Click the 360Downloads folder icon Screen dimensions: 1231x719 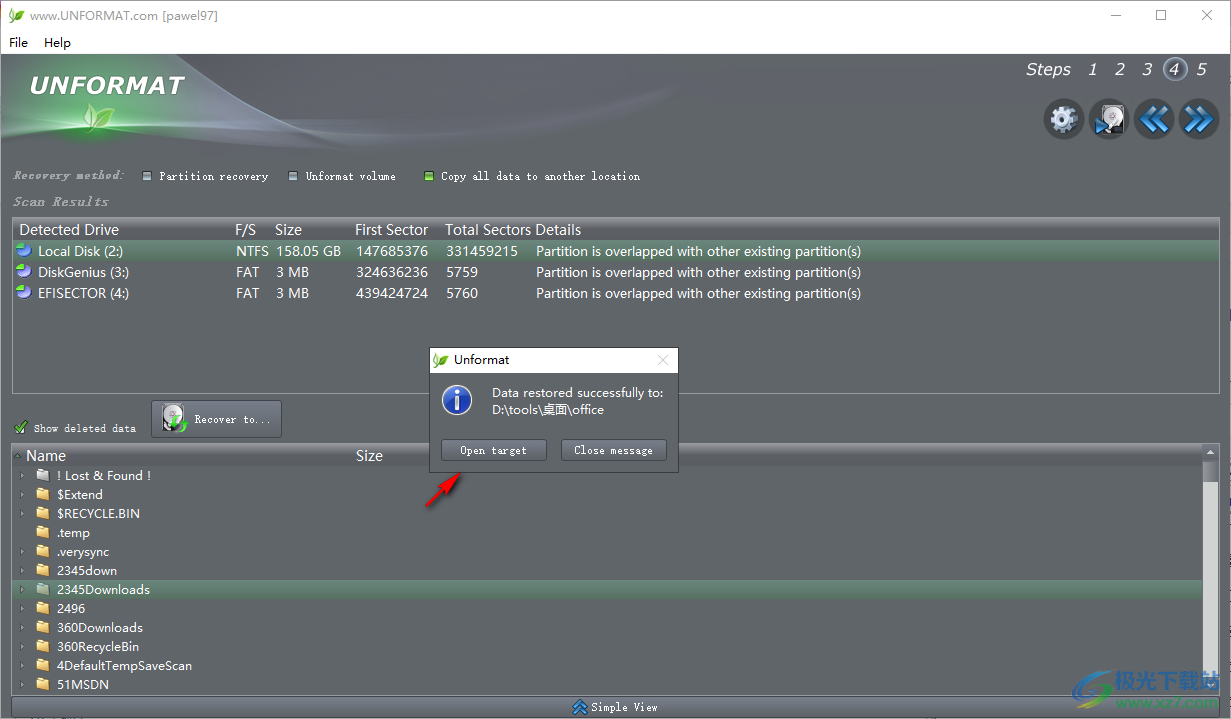click(x=42, y=628)
